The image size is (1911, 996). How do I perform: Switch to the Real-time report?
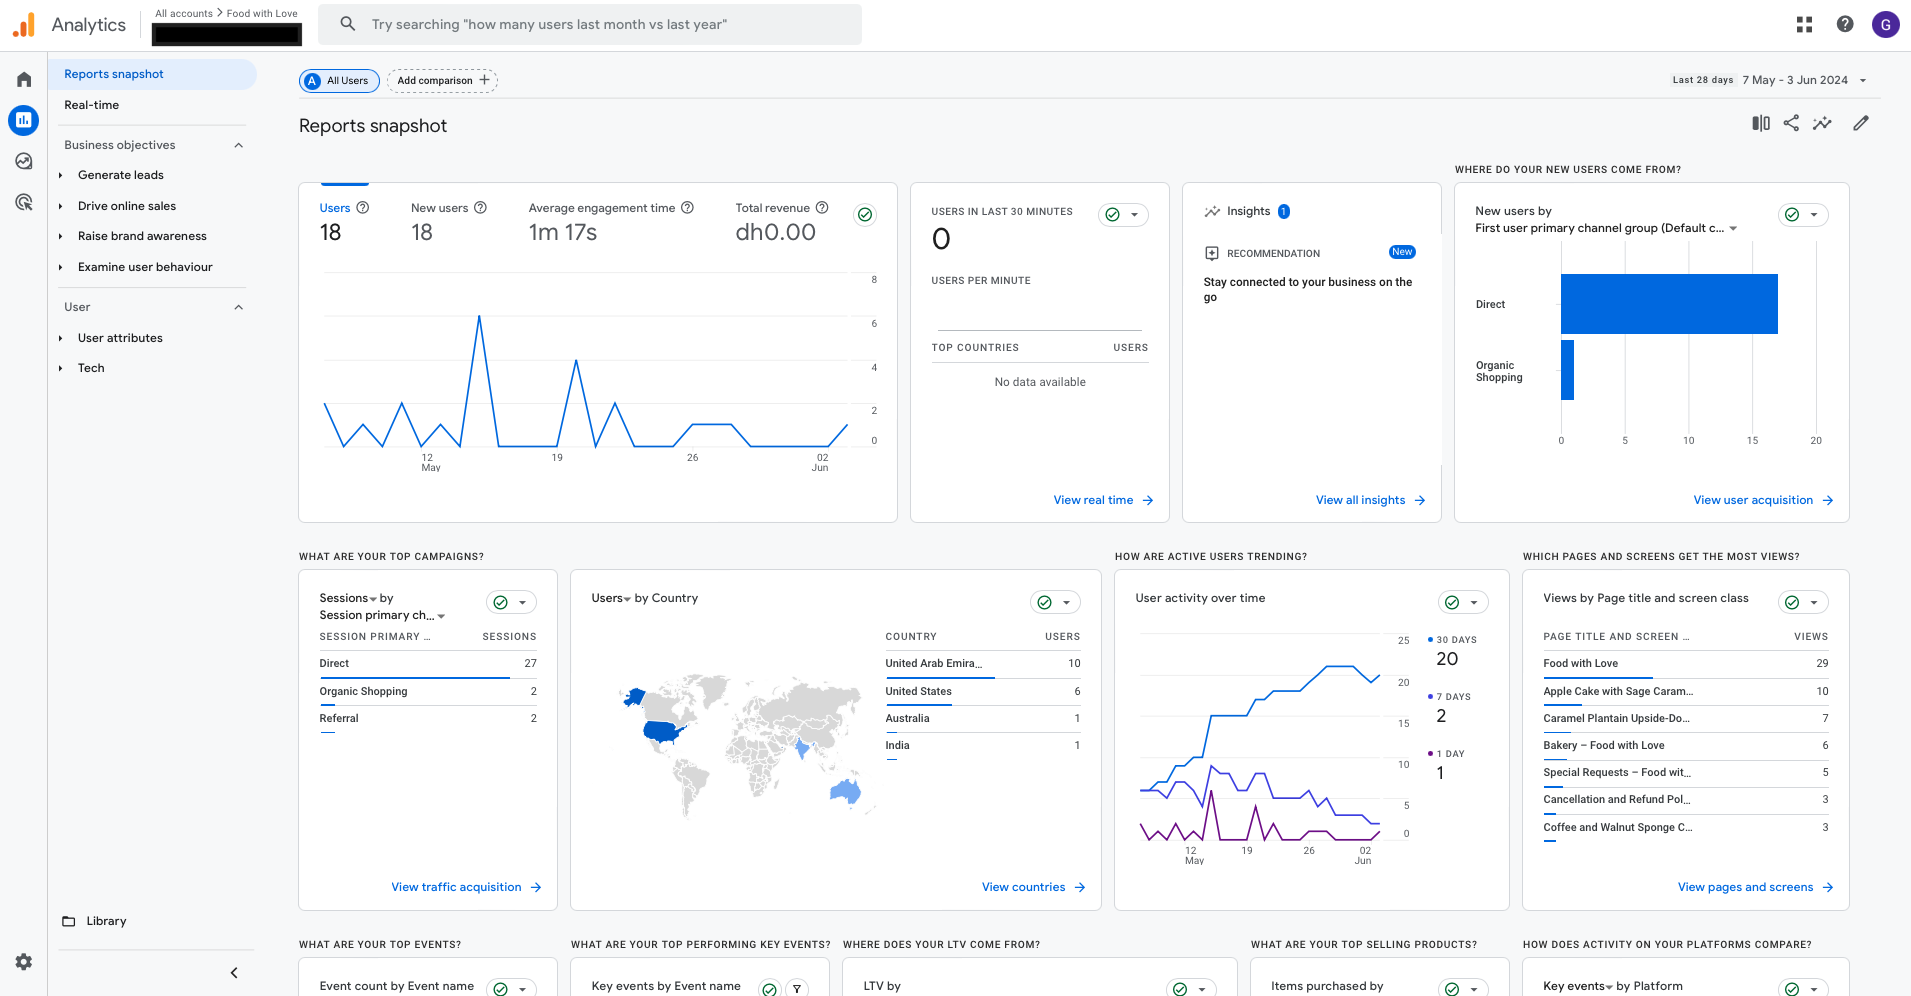(x=92, y=105)
